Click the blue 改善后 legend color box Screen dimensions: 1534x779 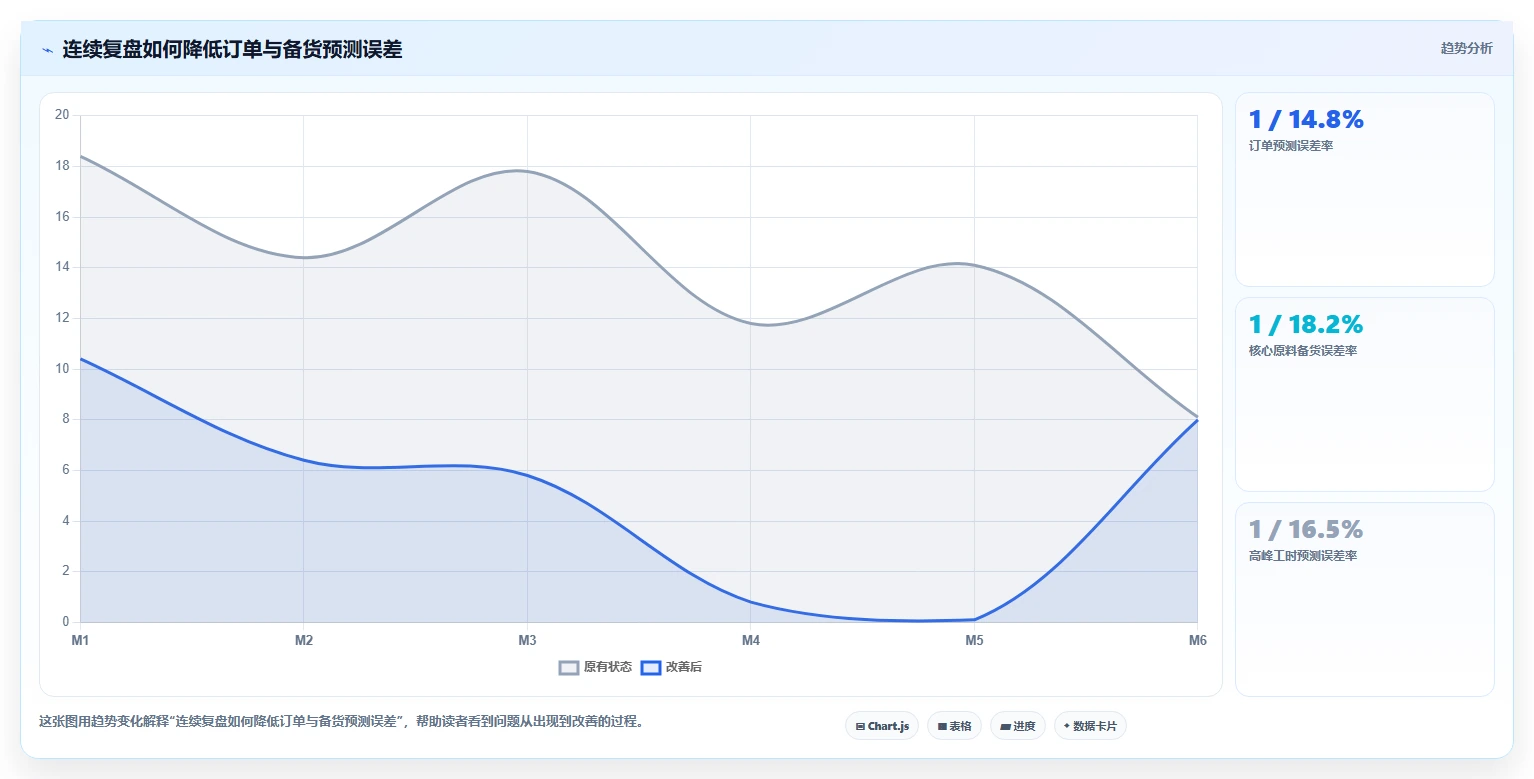tap(651, 668)
